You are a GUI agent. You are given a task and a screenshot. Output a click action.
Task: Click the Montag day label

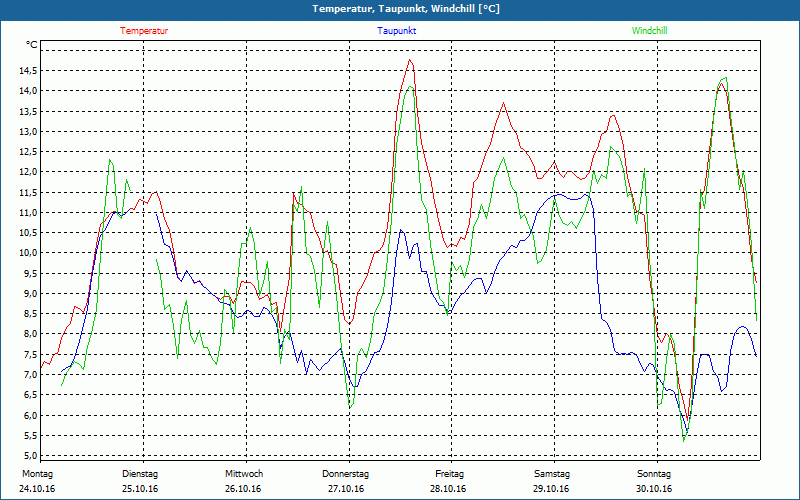tap(37, 474)
